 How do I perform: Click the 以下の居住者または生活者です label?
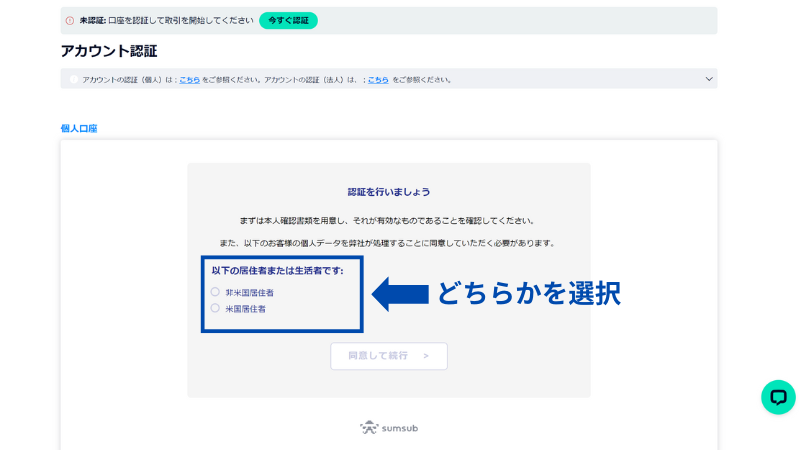click(x=278, y=270)
